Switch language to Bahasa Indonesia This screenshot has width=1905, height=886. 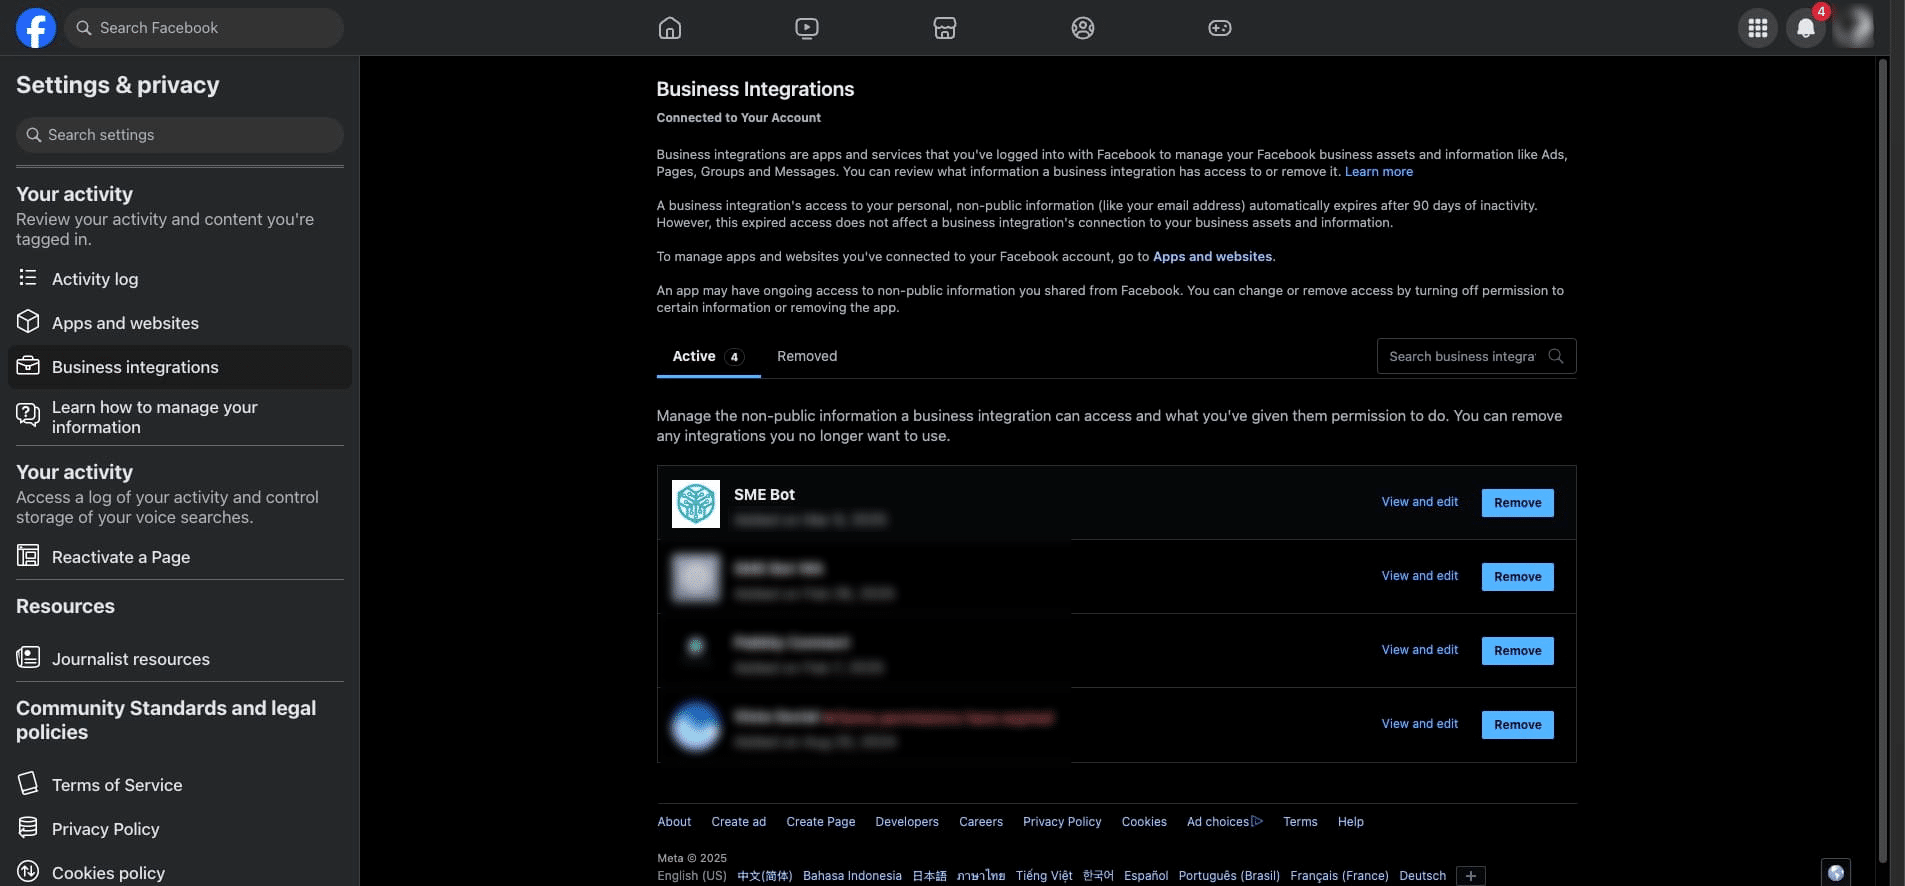pos(852,876)
